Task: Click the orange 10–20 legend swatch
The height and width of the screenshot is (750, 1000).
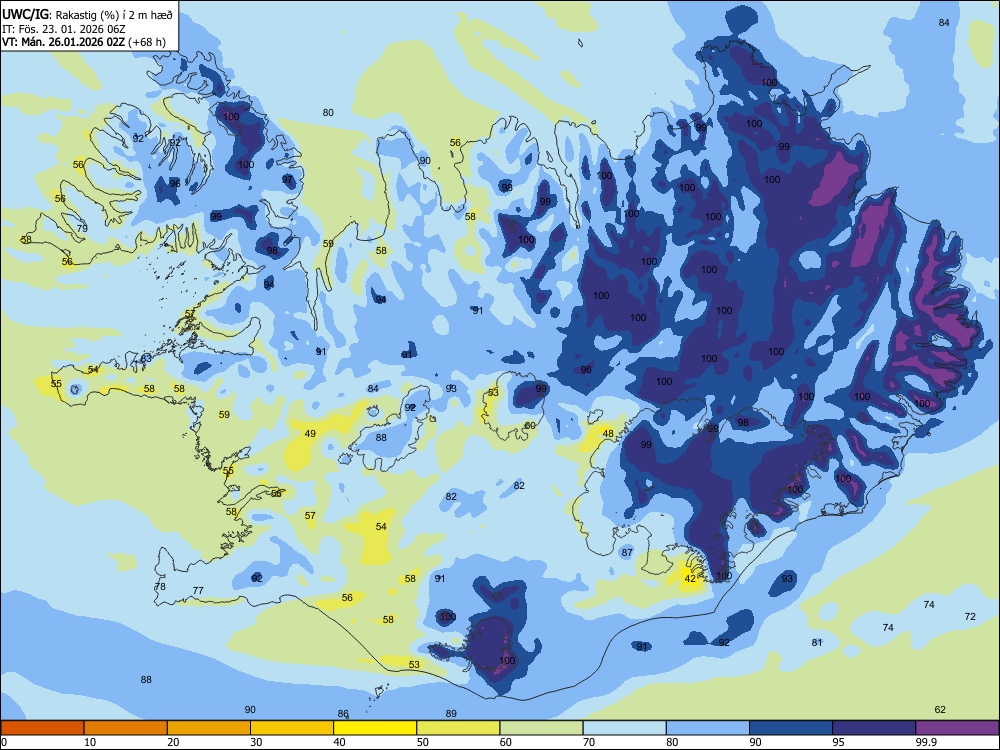Action: click(126, 728)
